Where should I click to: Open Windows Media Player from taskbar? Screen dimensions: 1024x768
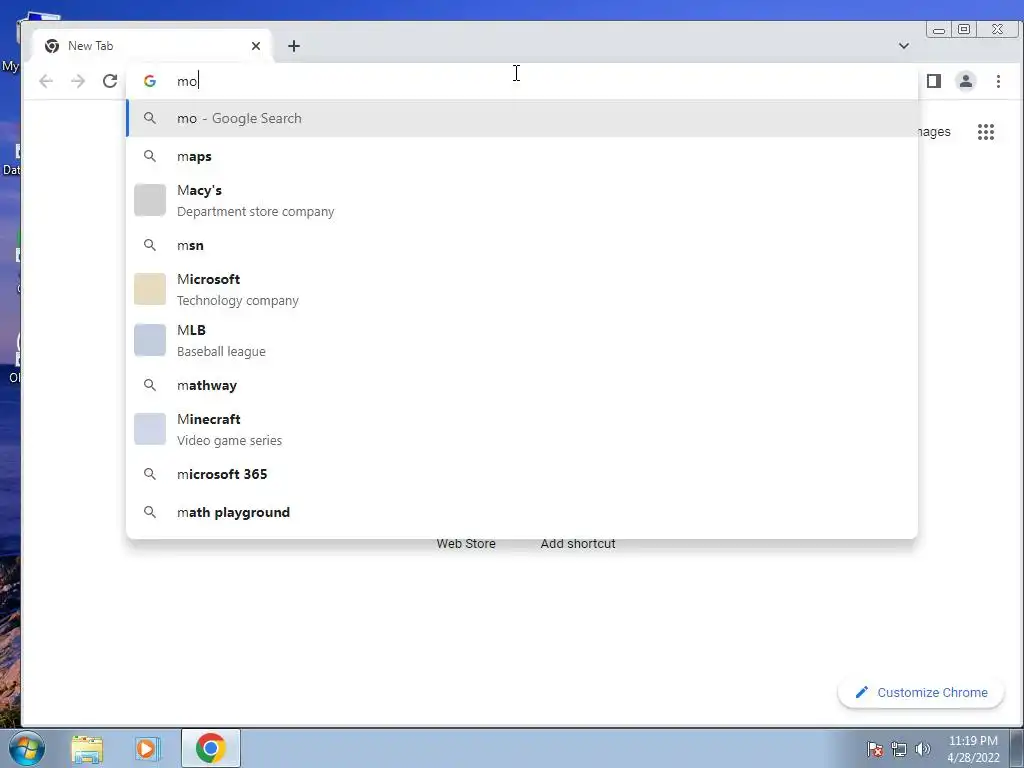(148, 748)
